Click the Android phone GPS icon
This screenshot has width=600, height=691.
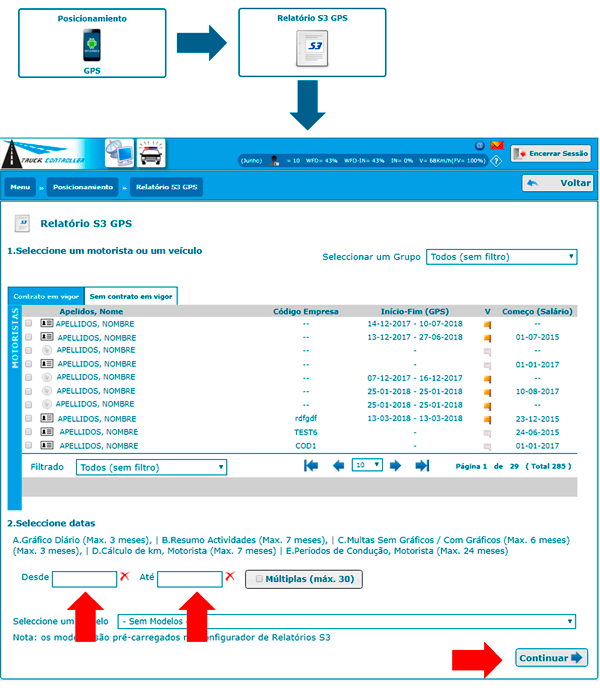[92, 45]
